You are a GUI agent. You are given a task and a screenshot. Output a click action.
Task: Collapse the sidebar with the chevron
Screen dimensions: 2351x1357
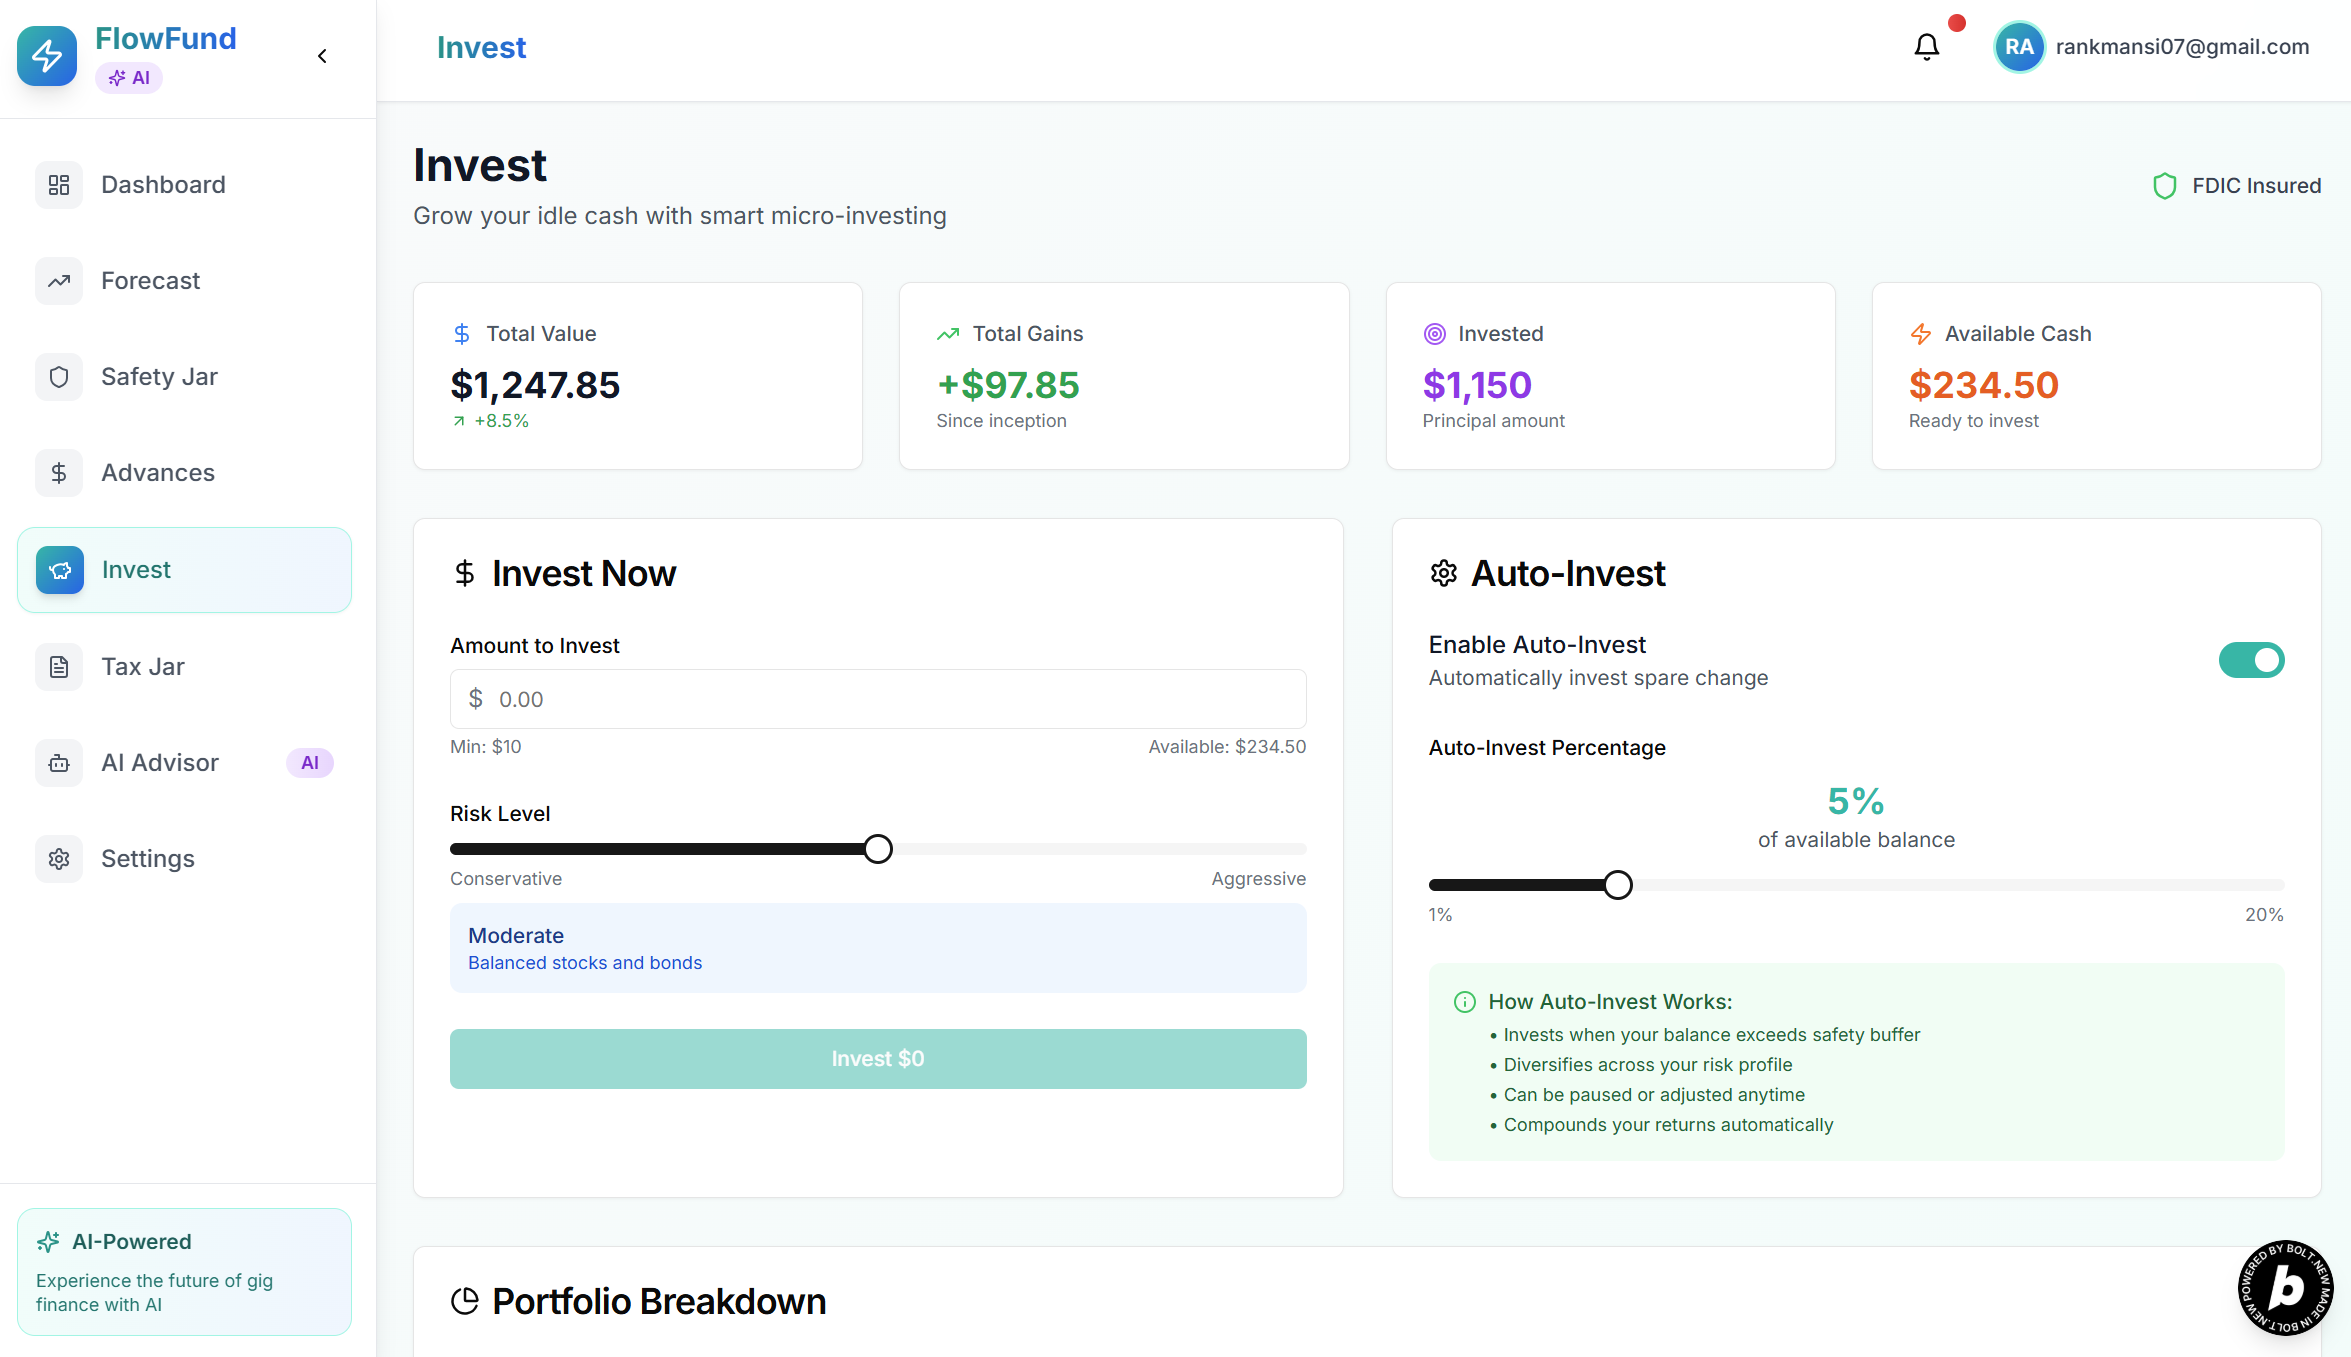pyautogui.click(x=322, y=56)
